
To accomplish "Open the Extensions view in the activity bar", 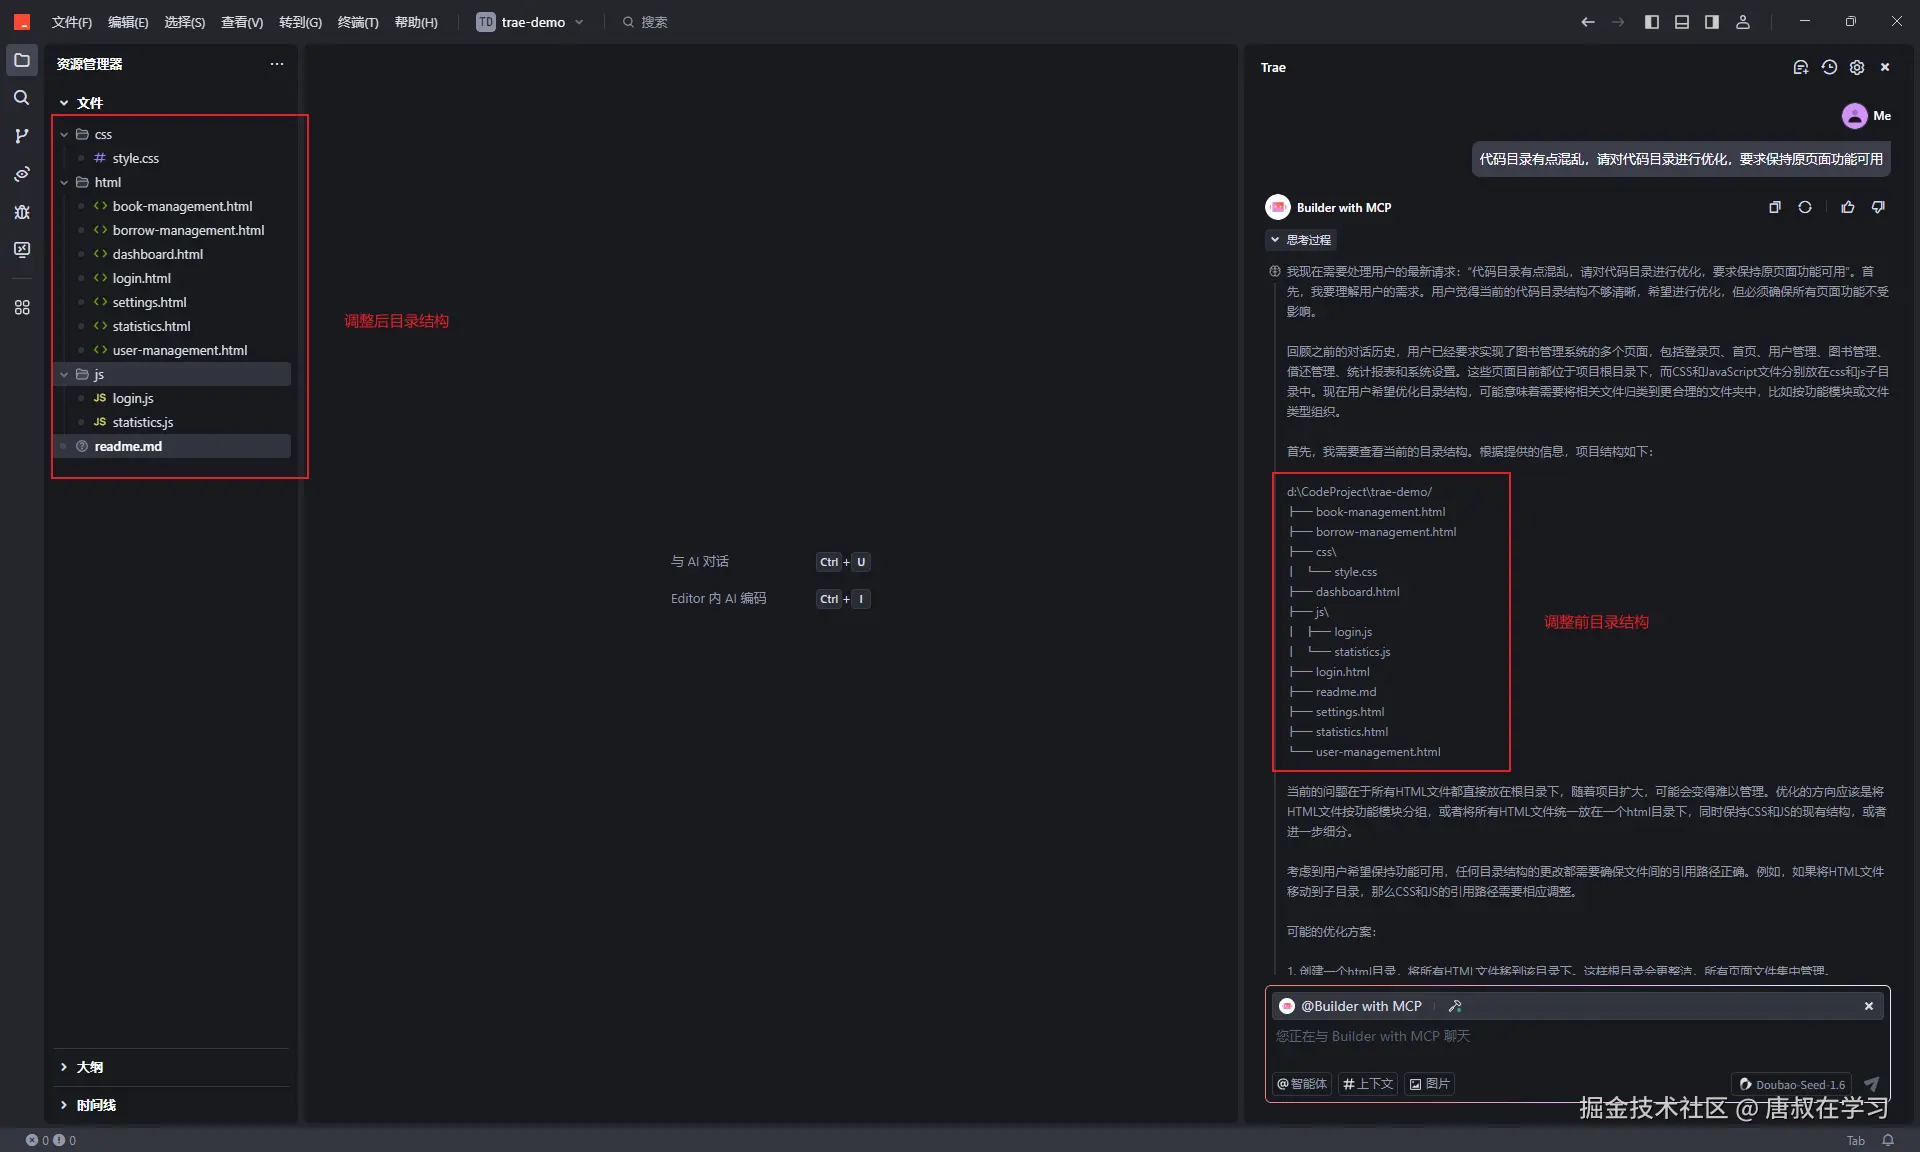I will click(x=21, y=307).
